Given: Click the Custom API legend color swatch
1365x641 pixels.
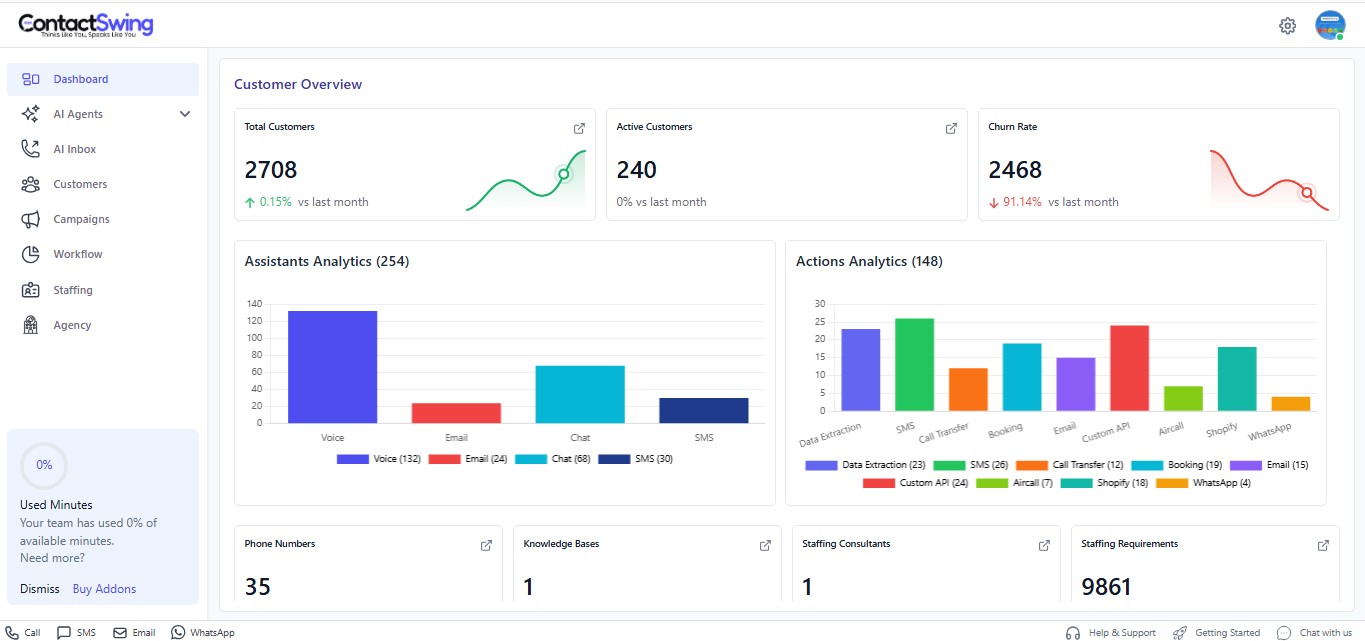Looking at the screenshot, I should tap(878, 483).
